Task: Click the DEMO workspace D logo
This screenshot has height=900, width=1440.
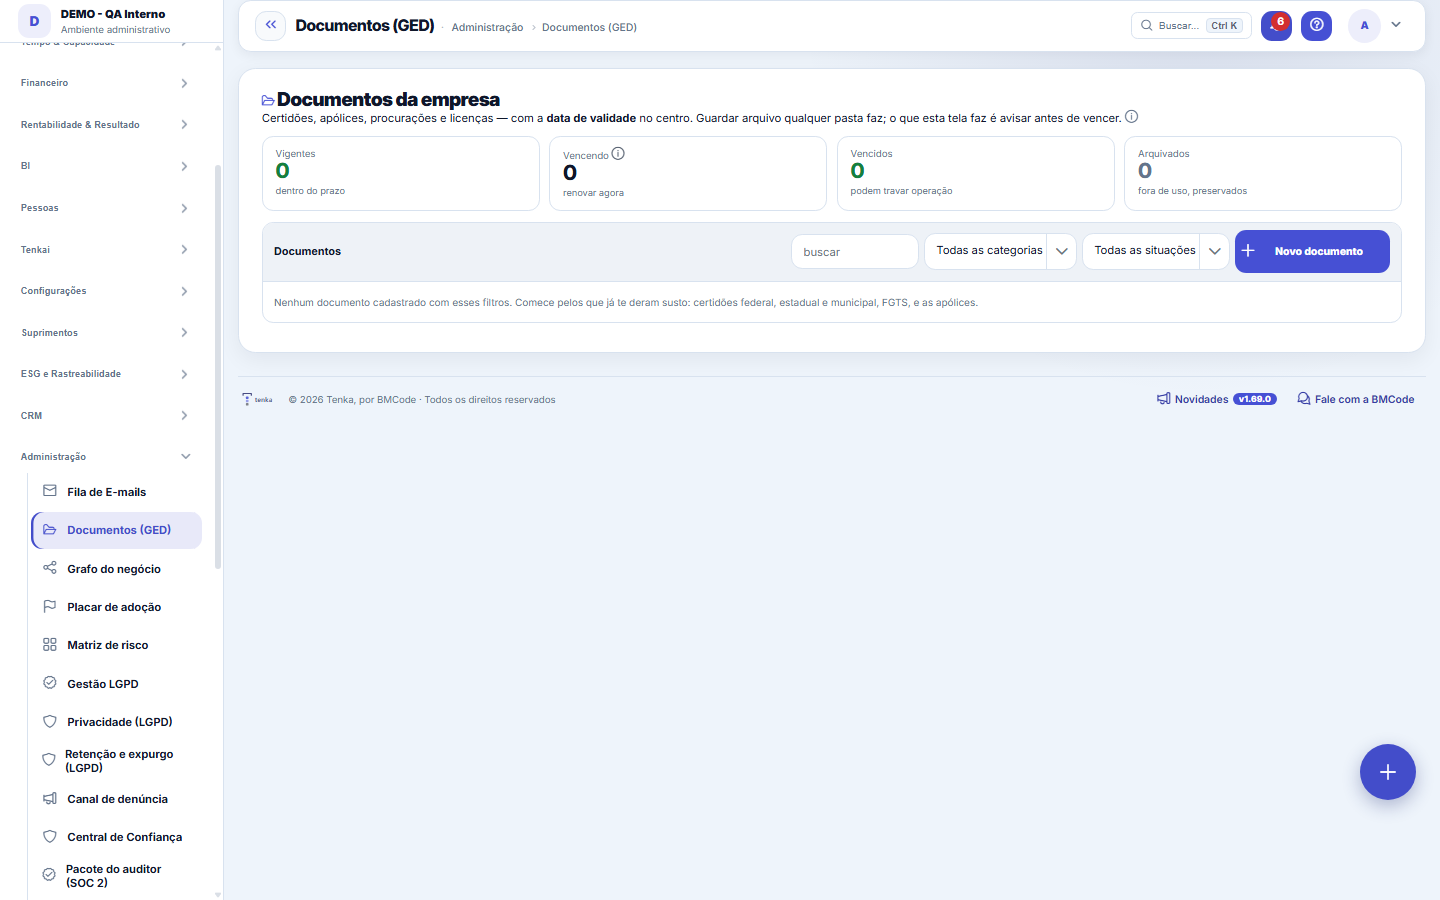Action: coord(34,21)
